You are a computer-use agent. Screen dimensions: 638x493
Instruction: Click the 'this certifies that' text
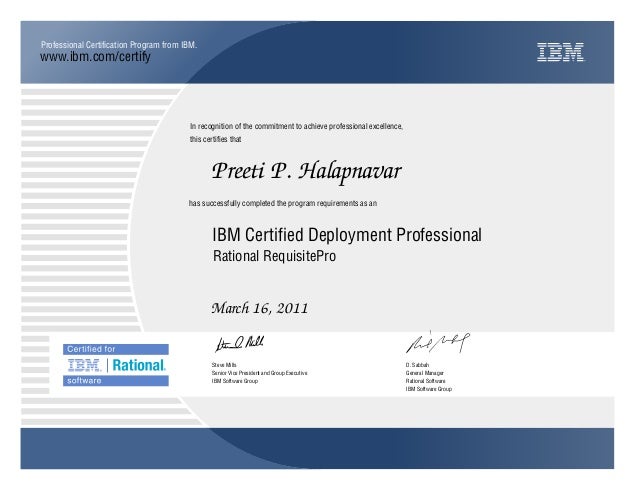point(215,139)
